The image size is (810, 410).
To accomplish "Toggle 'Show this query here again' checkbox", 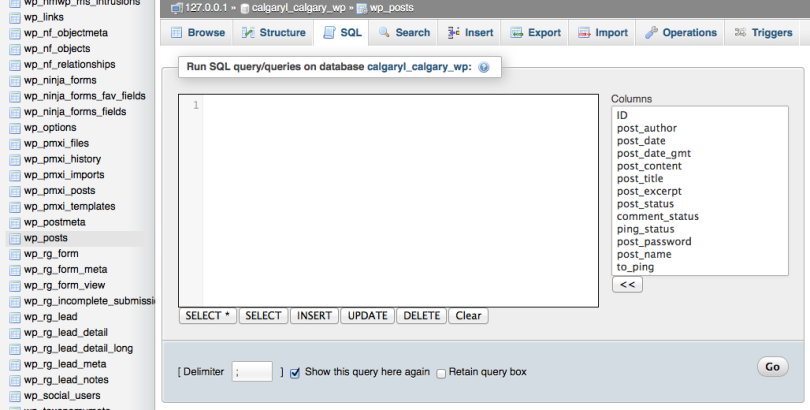I will pyautogui.click(x=295, y=373).
